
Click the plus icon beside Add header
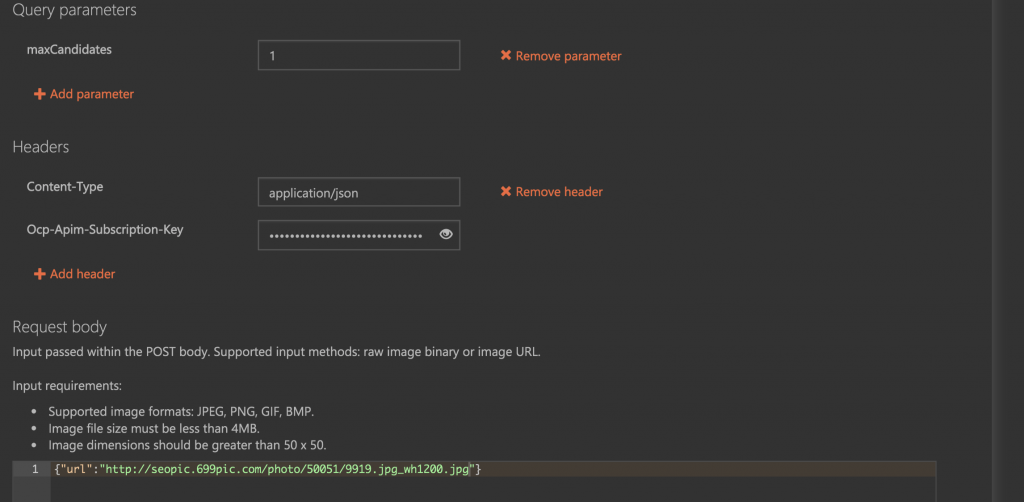tap(40, 274)
